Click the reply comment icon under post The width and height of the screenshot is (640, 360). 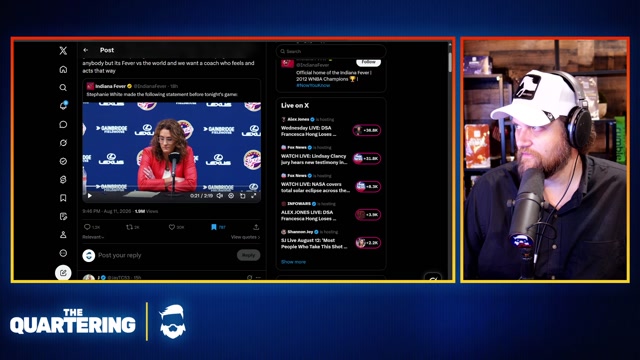click(87, 227)
